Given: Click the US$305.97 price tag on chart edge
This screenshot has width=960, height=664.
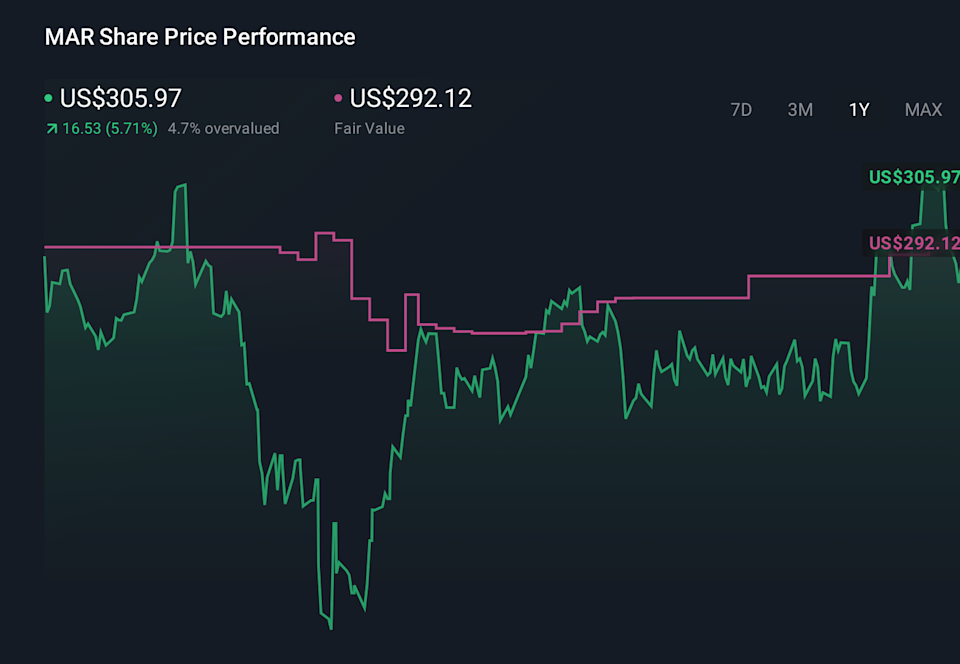Looking at the screenshot, I should coord(913,178).
